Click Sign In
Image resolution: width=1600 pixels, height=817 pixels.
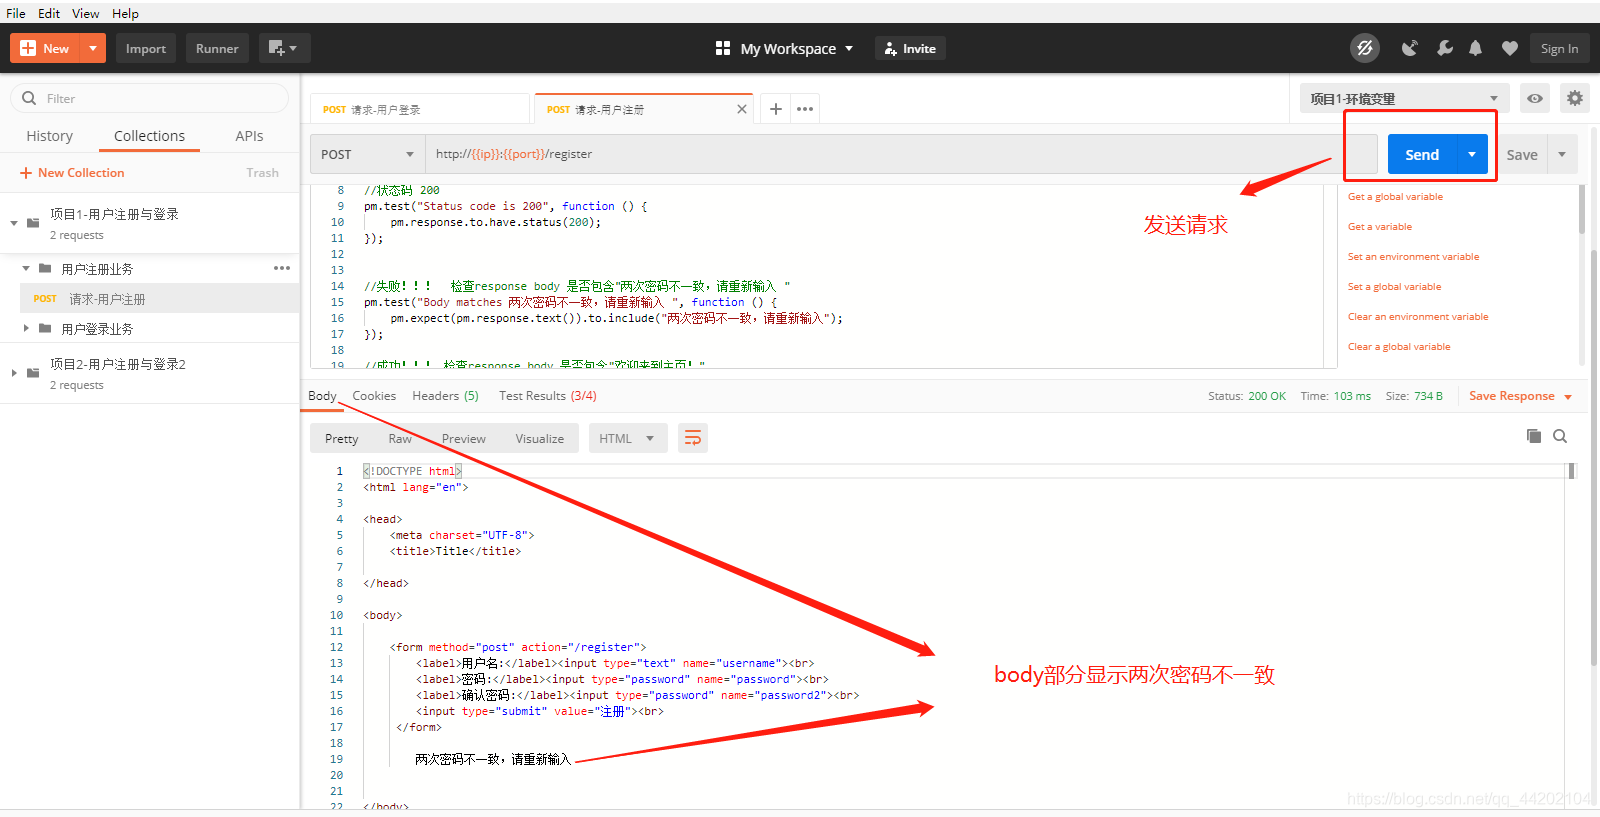(1559, 48)
